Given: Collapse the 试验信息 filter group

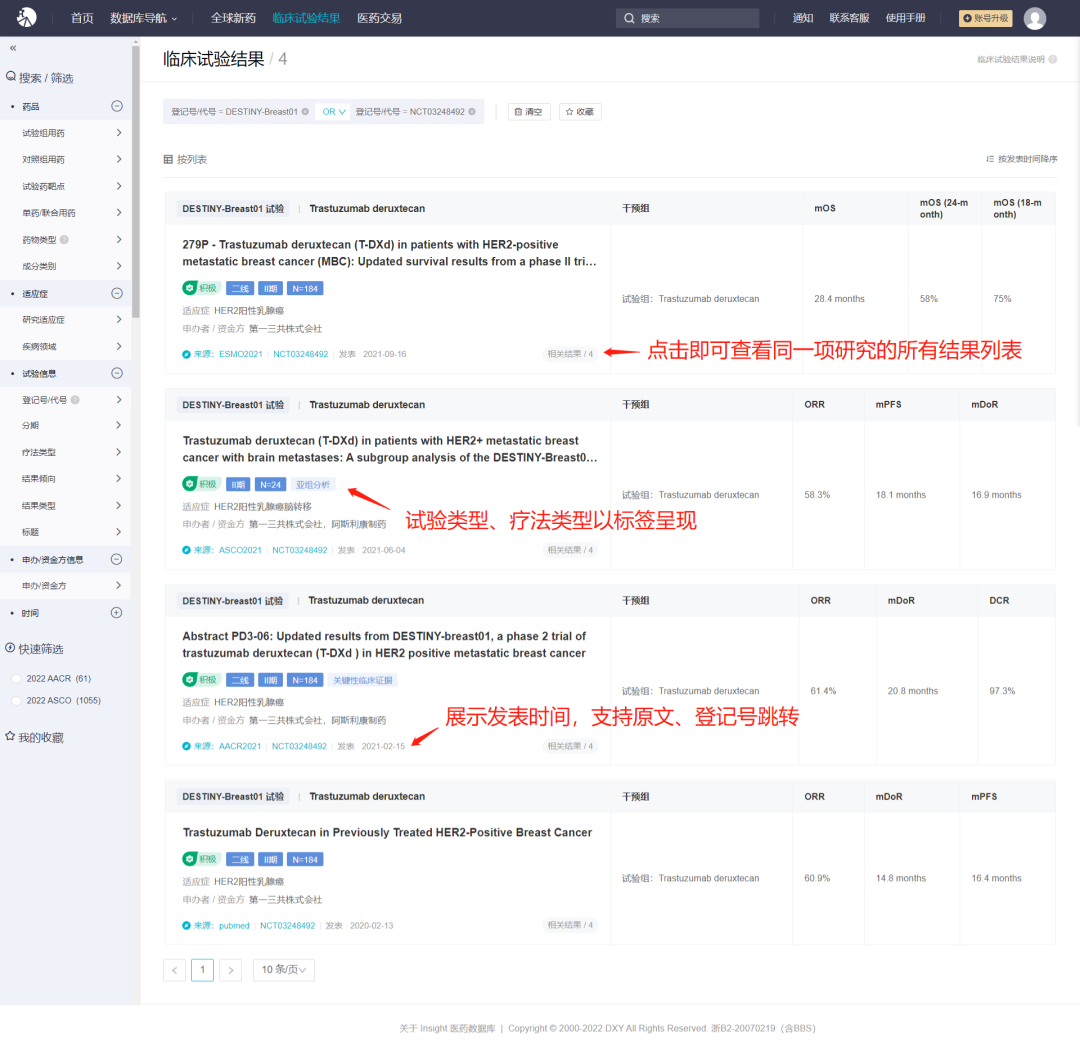Looking at the screenshot, I should tap(117, 373).
